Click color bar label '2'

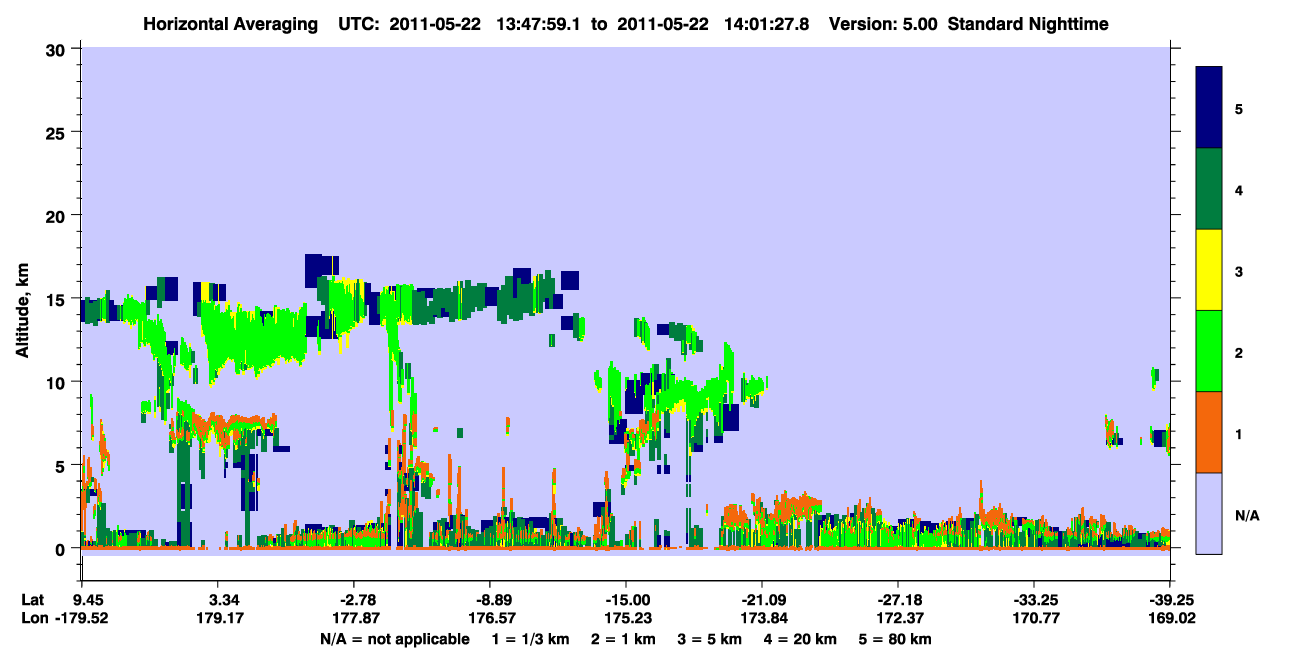1239,352
